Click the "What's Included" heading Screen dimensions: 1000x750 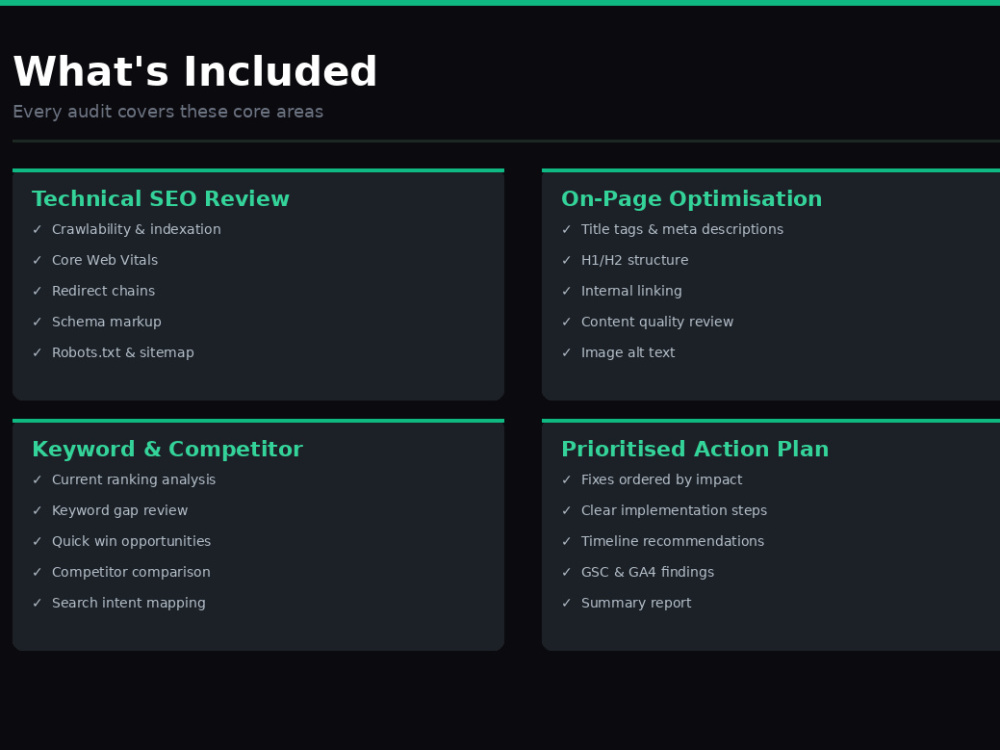click(195, 71)
